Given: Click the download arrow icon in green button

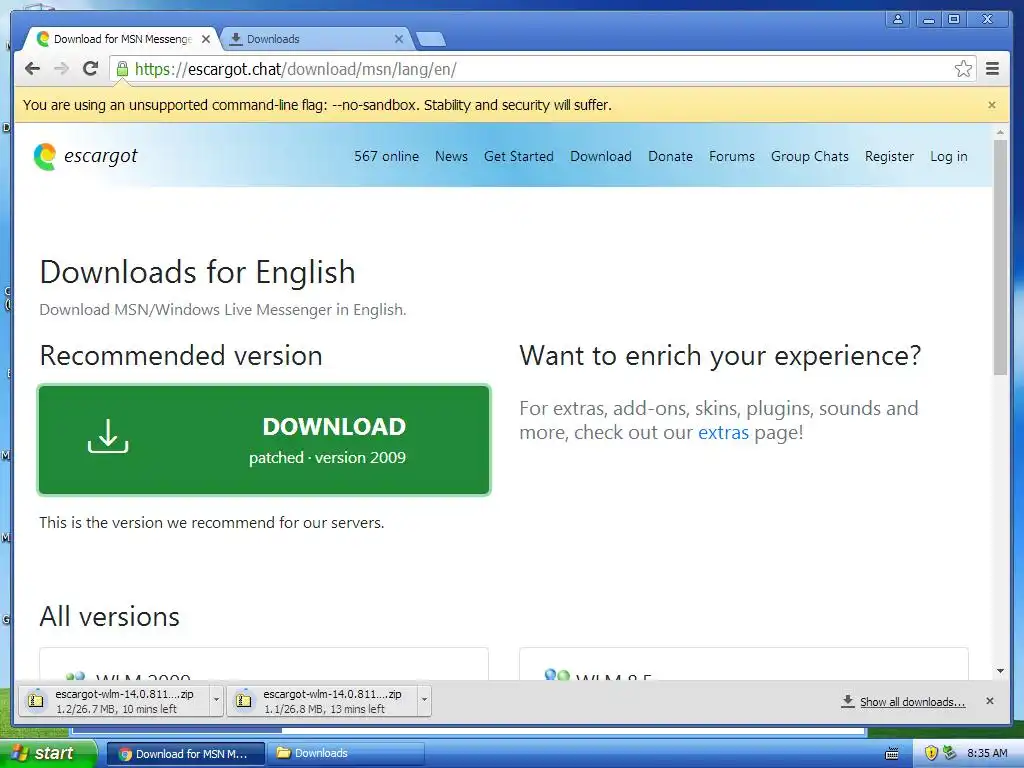Looking at the screenshot, I should click(108, 436).
